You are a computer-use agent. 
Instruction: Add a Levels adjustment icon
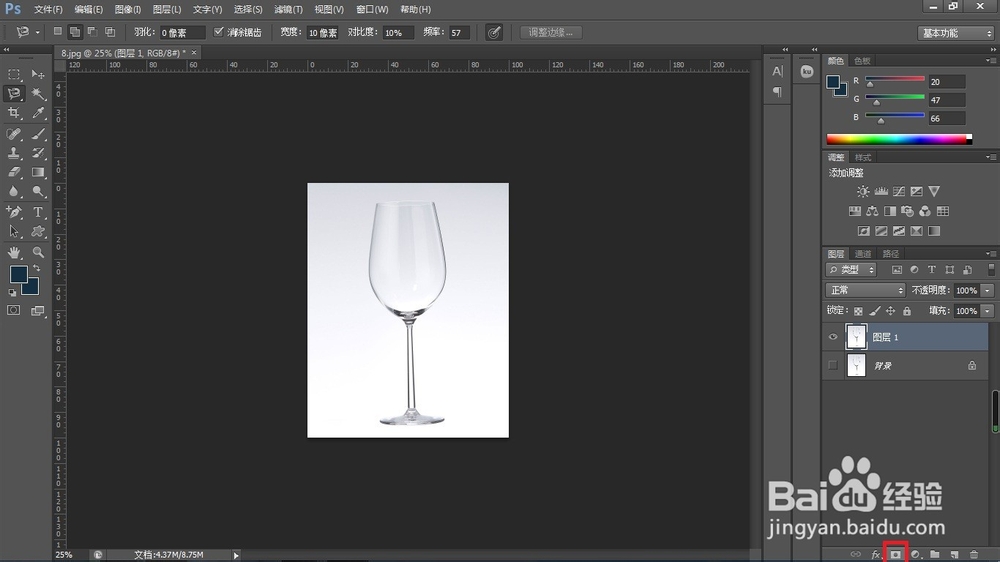click(881, 191)
